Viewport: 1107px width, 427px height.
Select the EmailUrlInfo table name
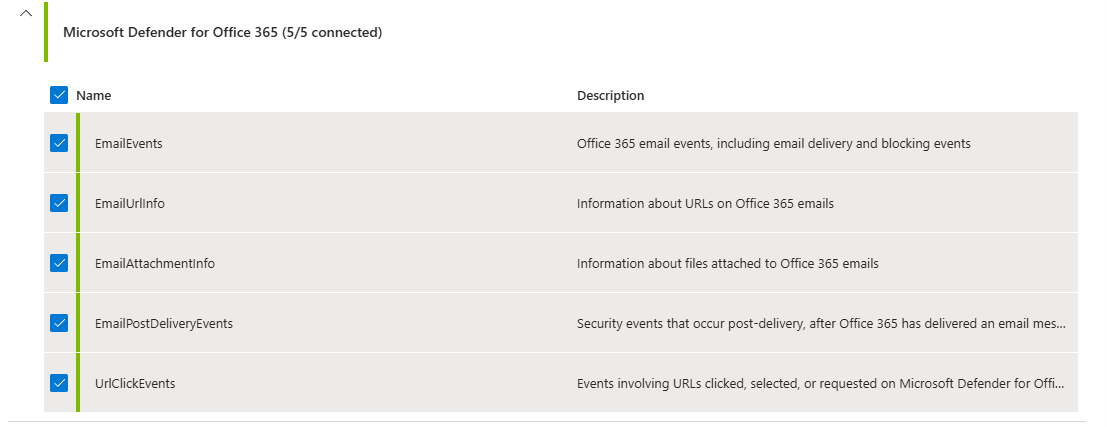coord(129,203)
